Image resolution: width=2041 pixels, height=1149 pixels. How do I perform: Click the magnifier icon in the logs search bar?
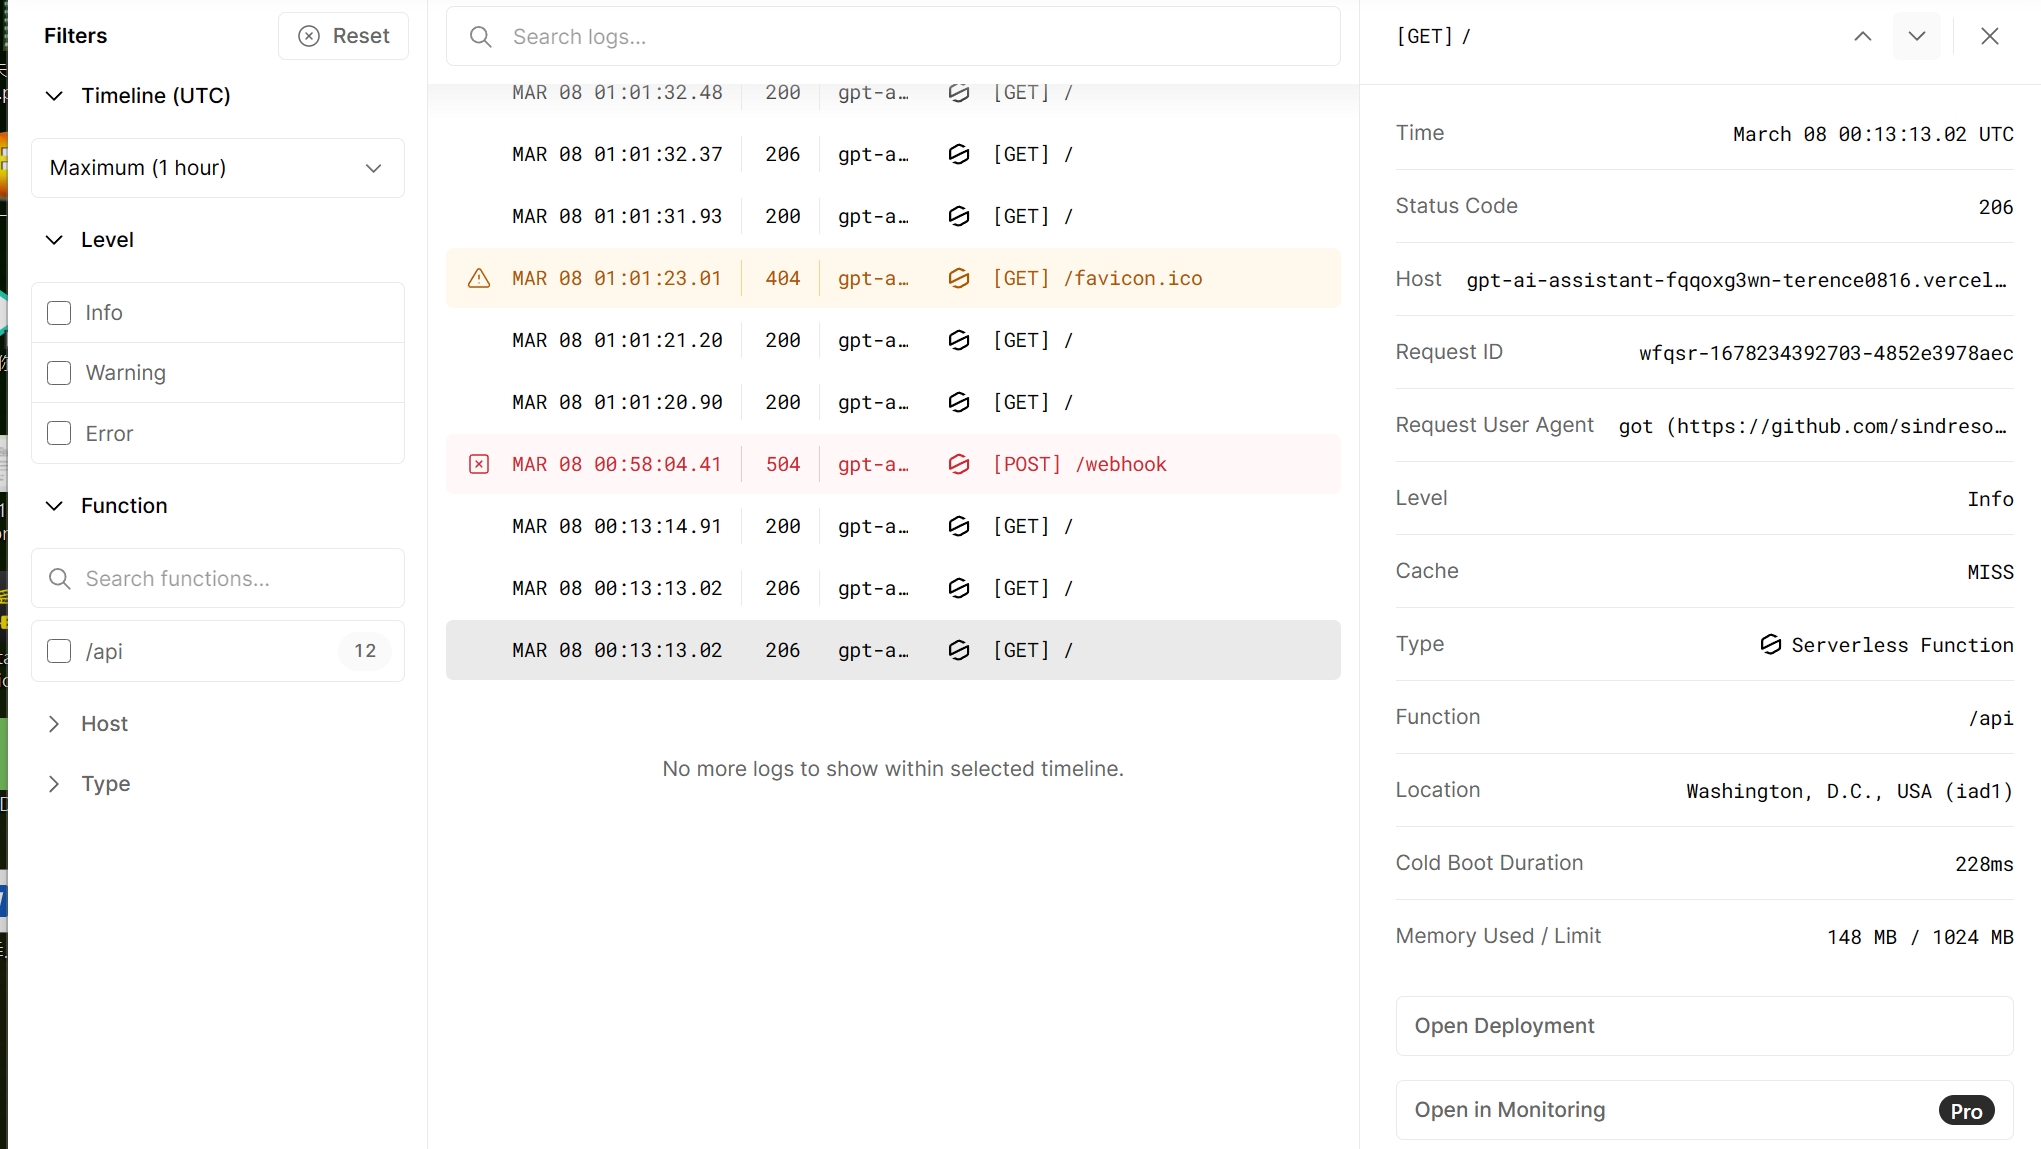tap(480, 36)
